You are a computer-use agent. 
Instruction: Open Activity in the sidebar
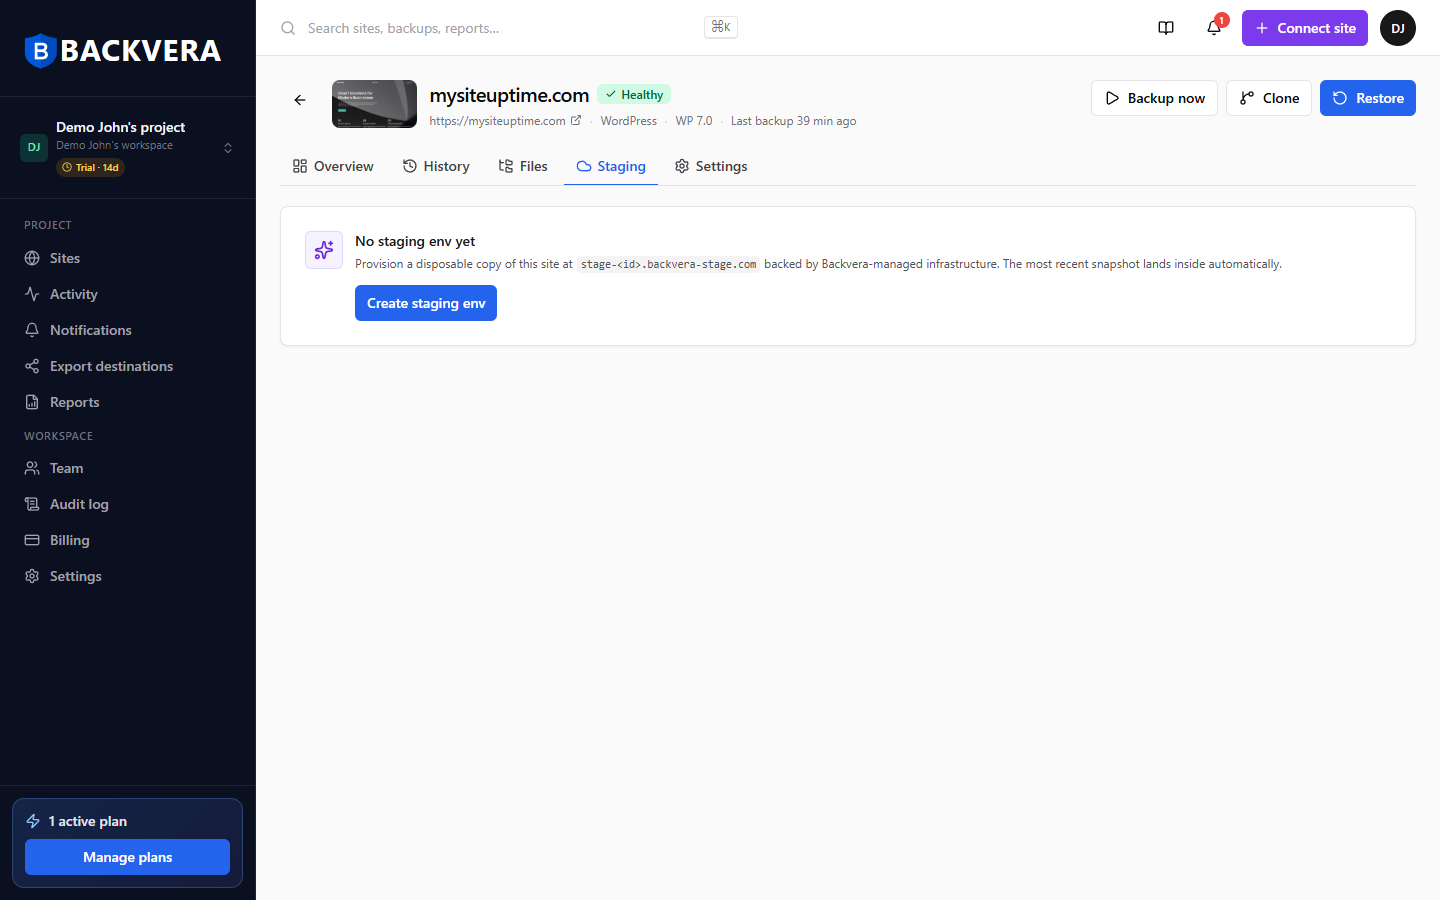coord(128,294)
